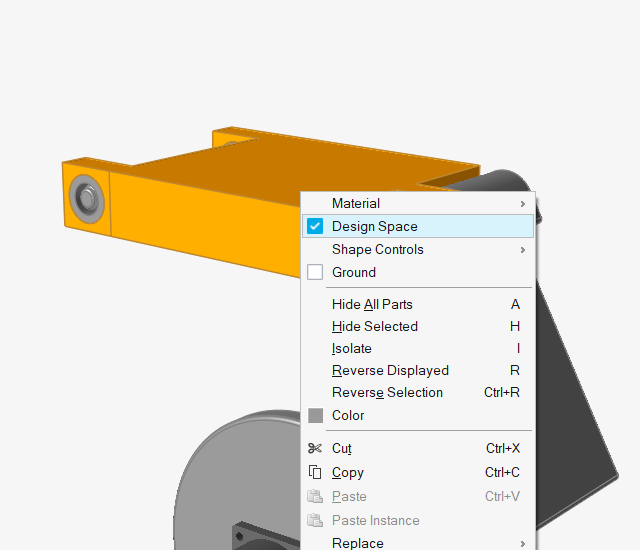This screenshot has height=550, width=640.
Task: Click the bolt washer on the orange bracket
Action: [84, 198]
